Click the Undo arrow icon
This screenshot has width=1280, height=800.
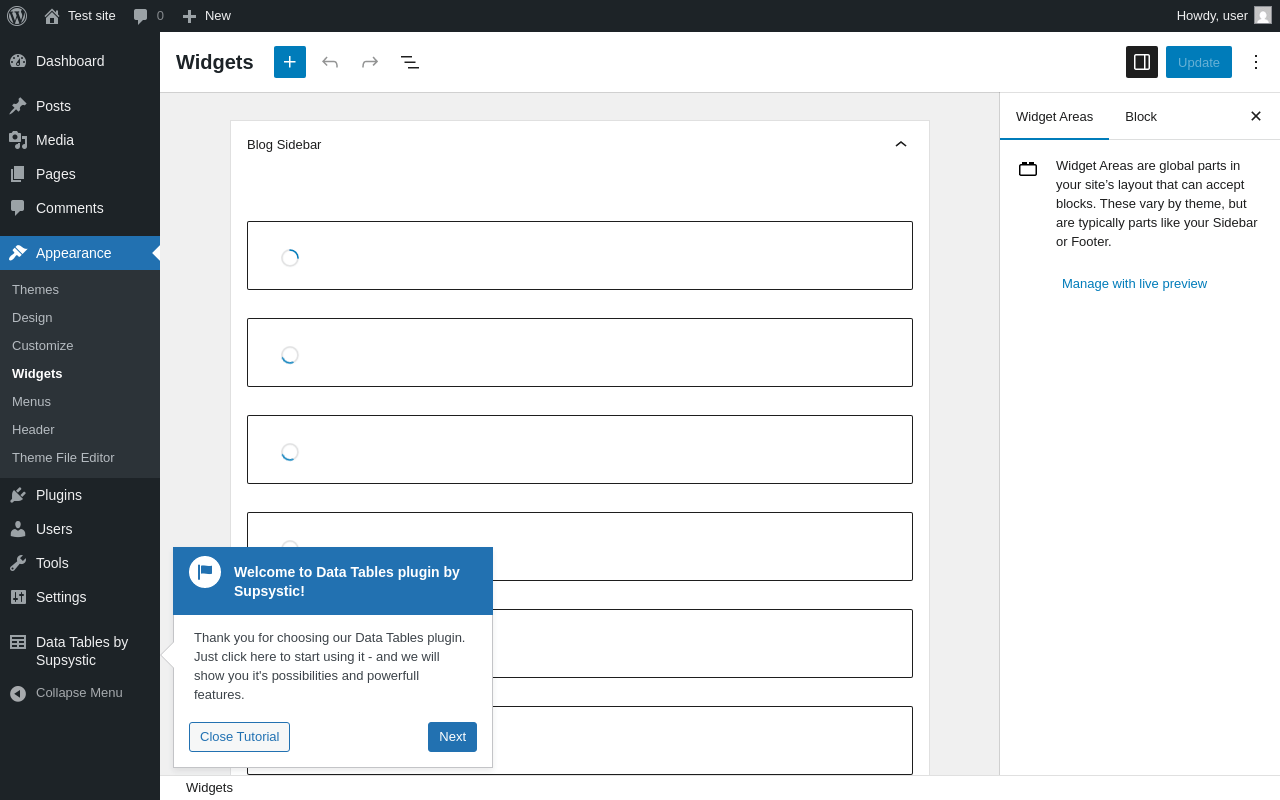click(x=330, y=62)
